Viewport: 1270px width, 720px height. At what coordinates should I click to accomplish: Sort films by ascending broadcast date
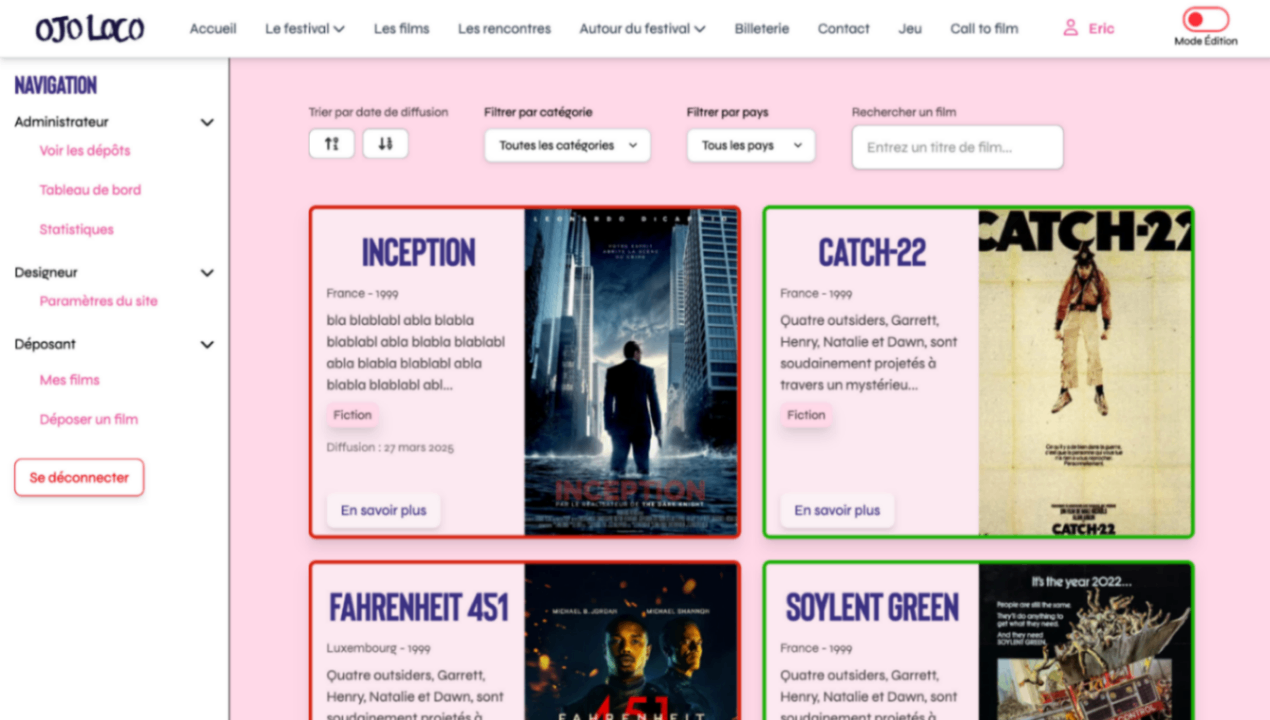click(x=331, y=144)
